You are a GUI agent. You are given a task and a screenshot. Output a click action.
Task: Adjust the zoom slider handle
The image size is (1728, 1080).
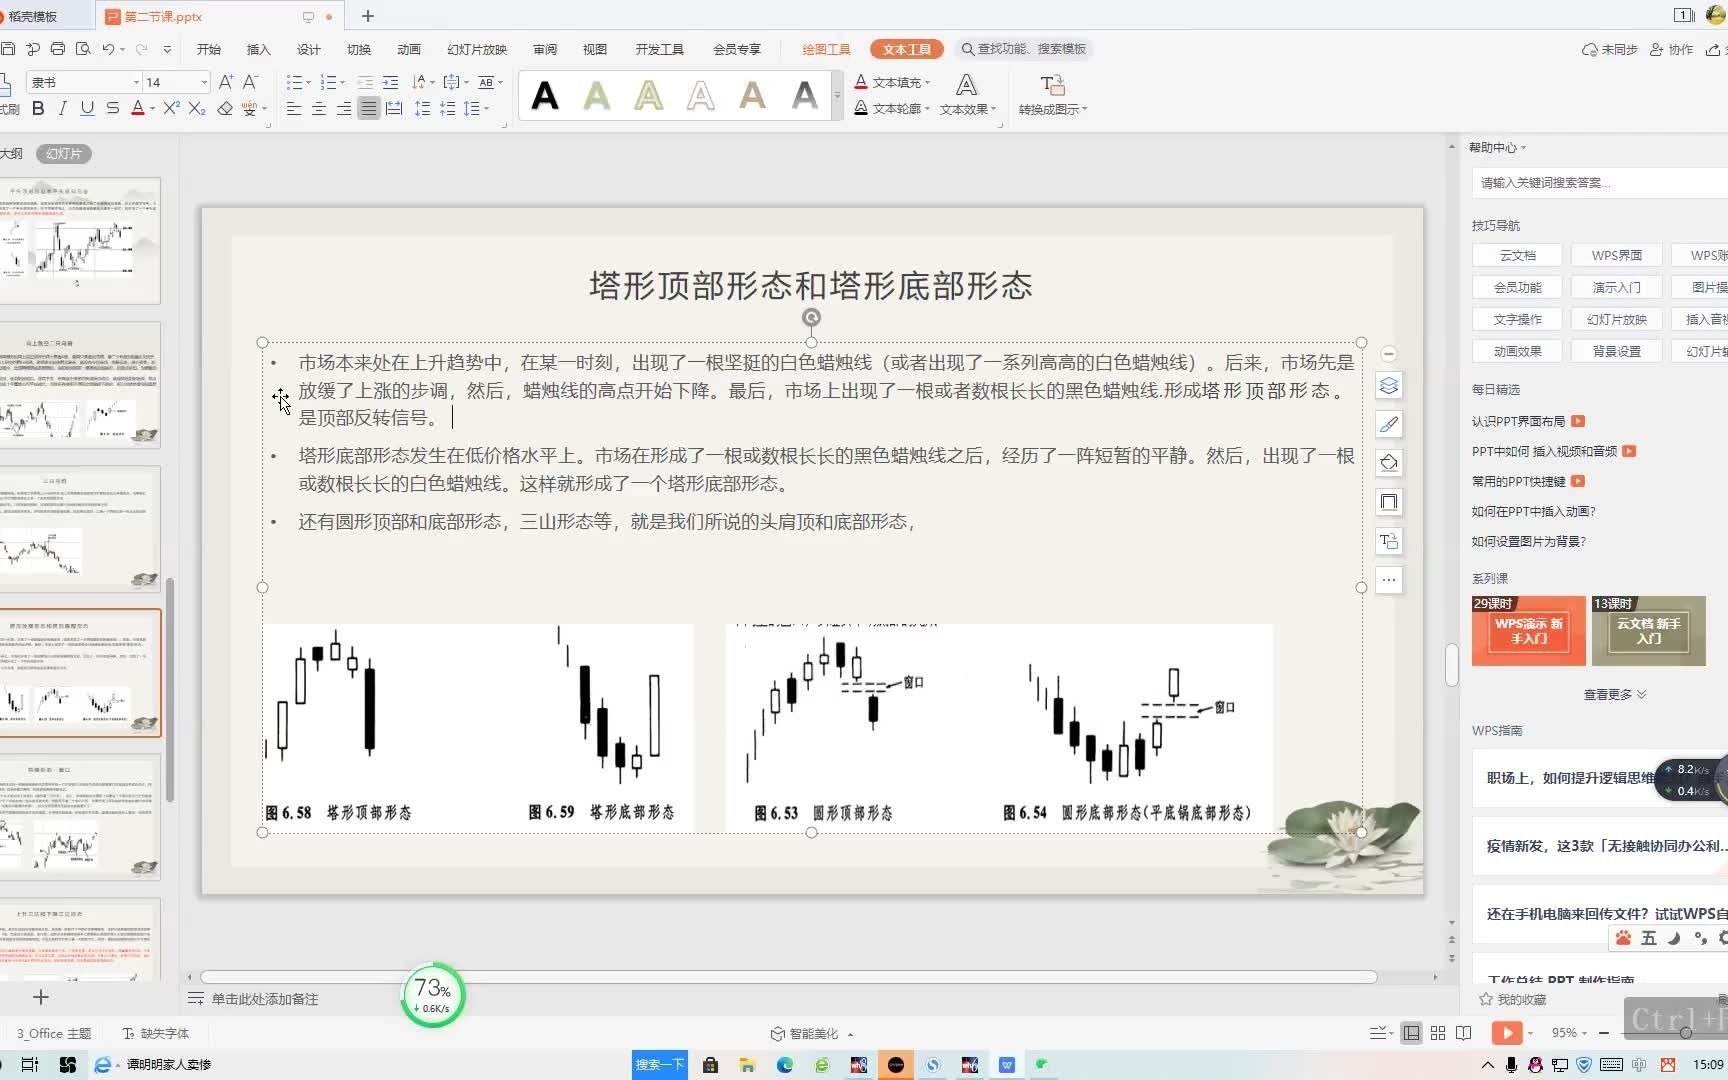(x=1686, y=1033)
